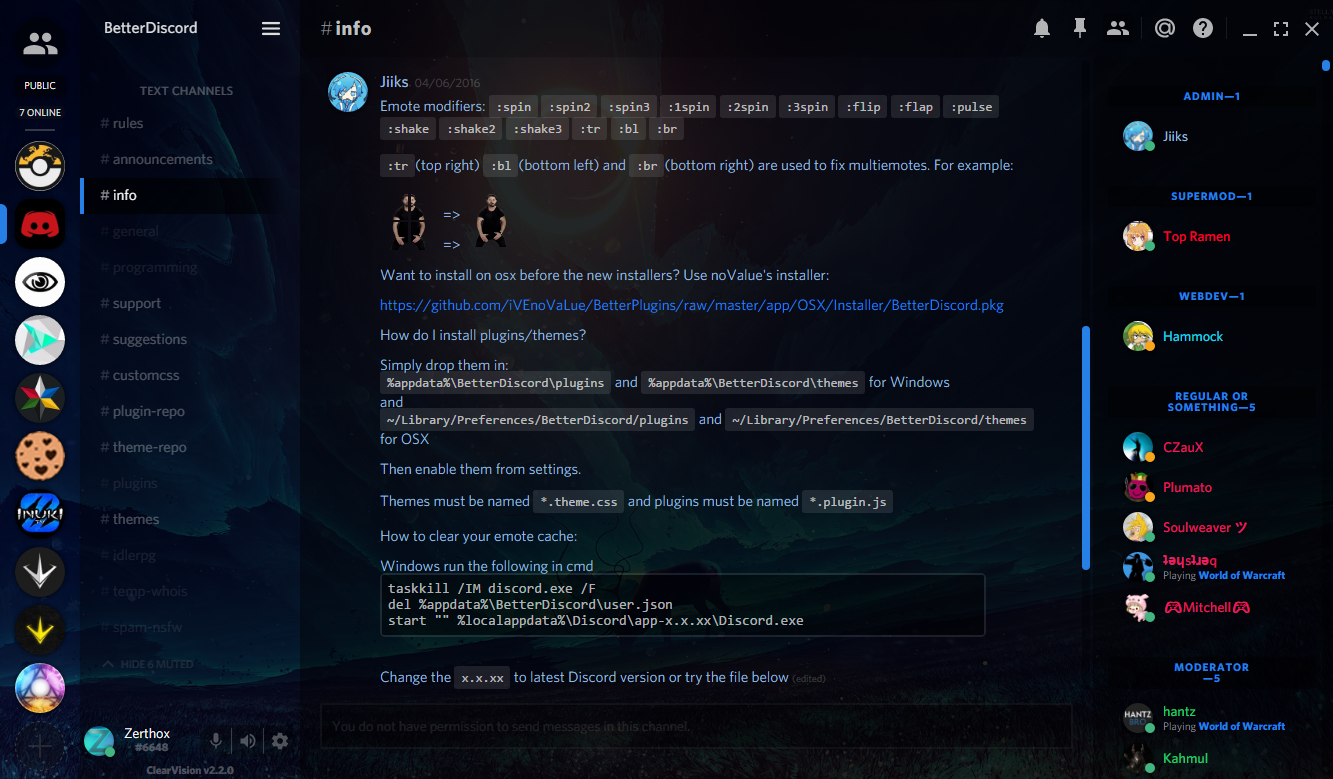
Task: Open notification settings bell icon
Action: [x=1042, y=29]
